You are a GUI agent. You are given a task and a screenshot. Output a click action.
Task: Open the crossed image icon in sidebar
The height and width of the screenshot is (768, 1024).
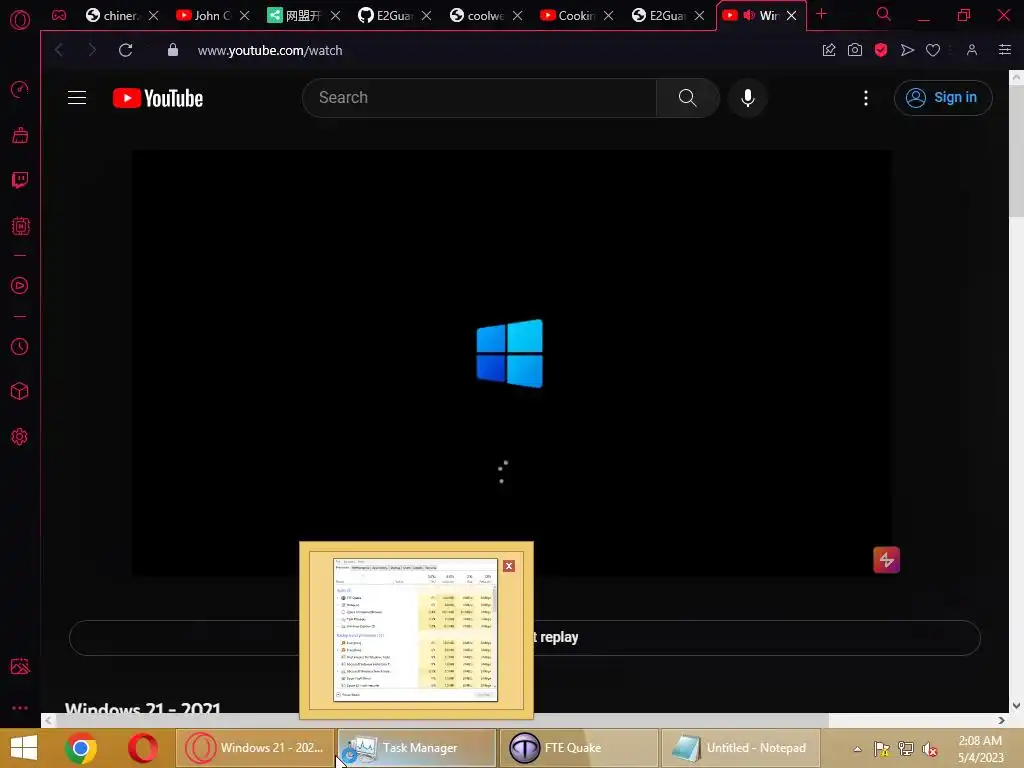click(x=20, y=666)
